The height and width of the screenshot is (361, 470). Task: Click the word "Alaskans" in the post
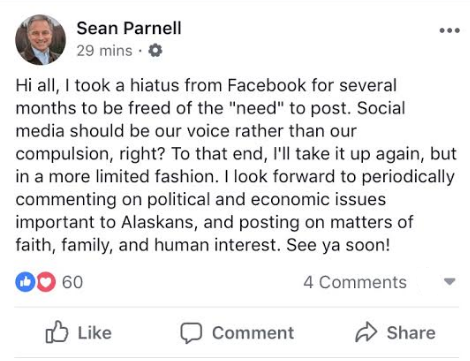pyautogui.click(x=159, y=222)
